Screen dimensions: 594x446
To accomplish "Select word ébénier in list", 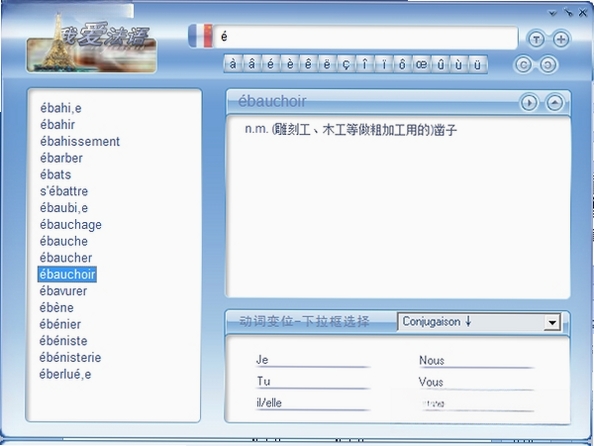I will pos(60,324).
